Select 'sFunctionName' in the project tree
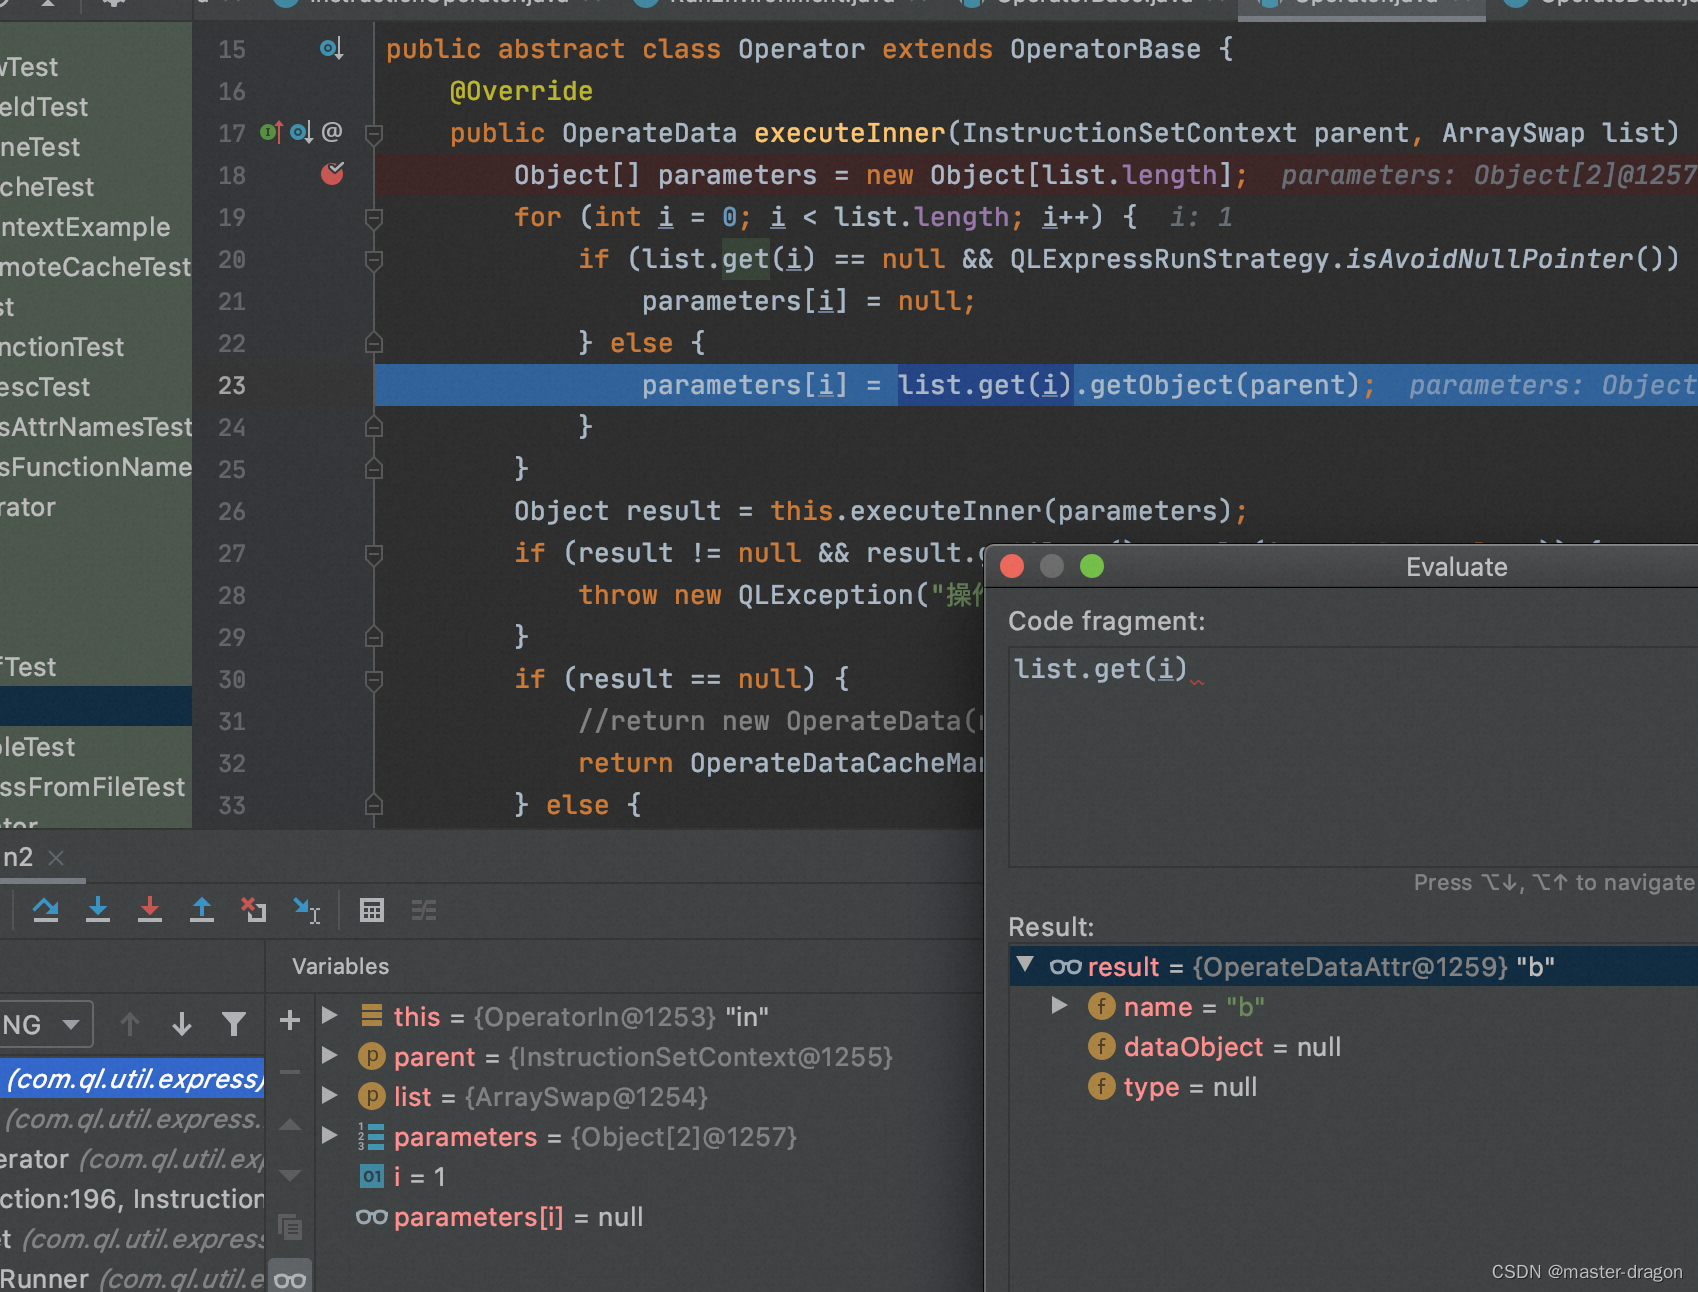Image resolution: width=1698 pixels, height=1292 pixels. coord(96,467)
